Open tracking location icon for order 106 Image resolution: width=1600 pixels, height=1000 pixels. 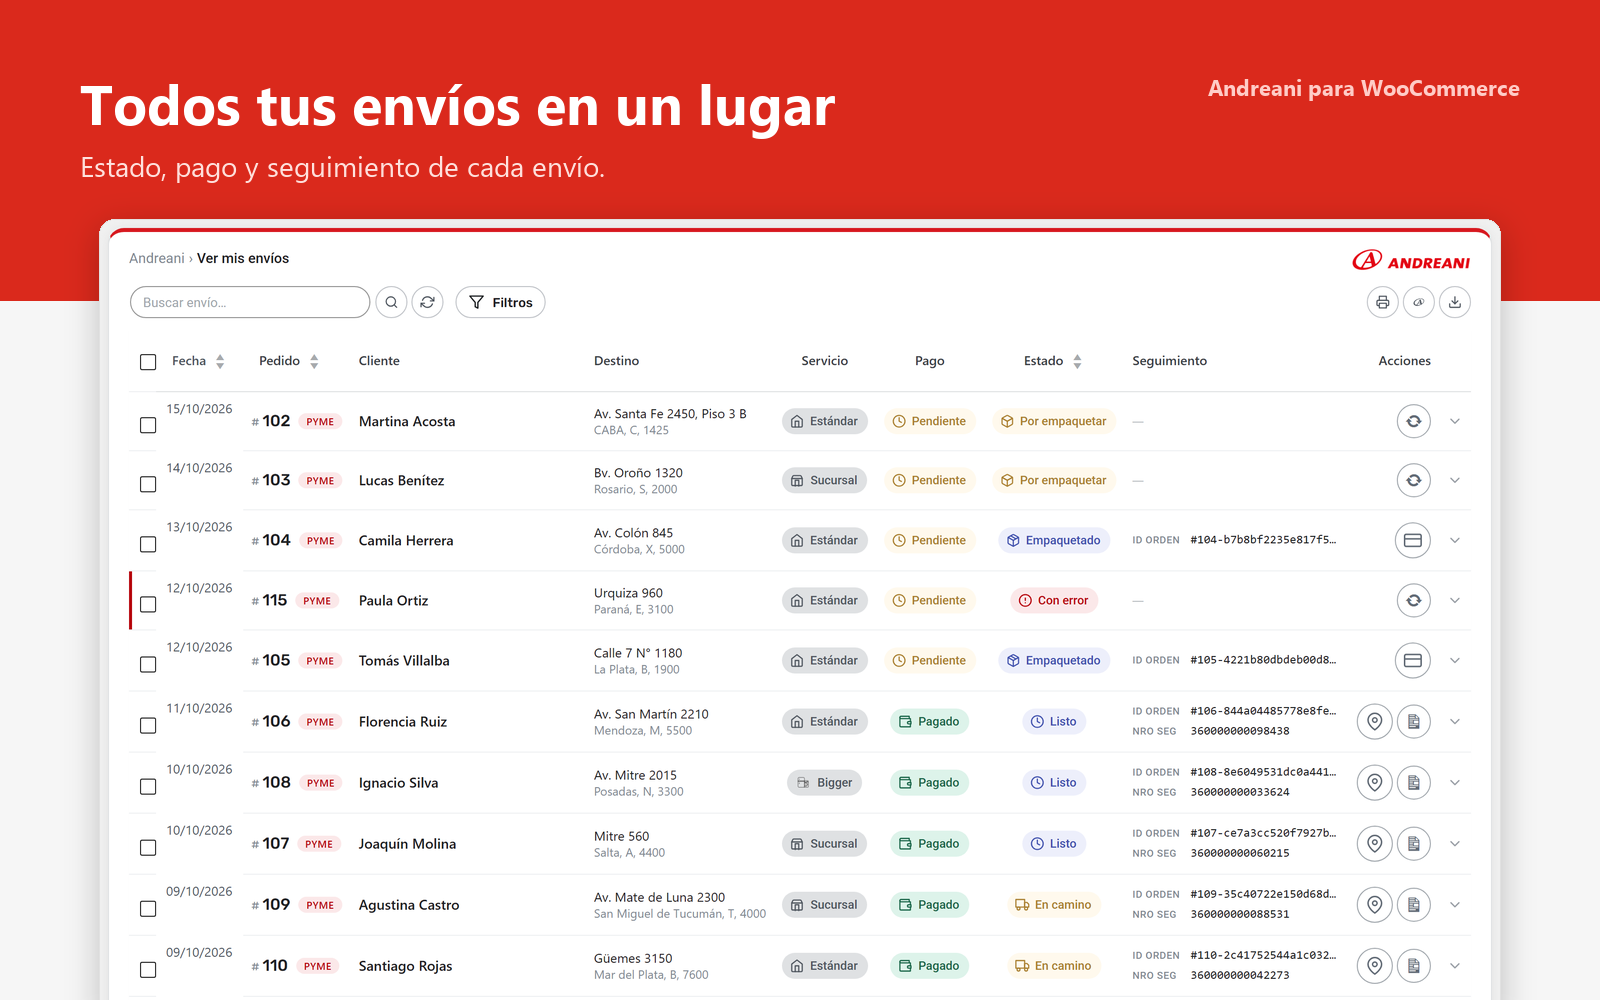1375,721
